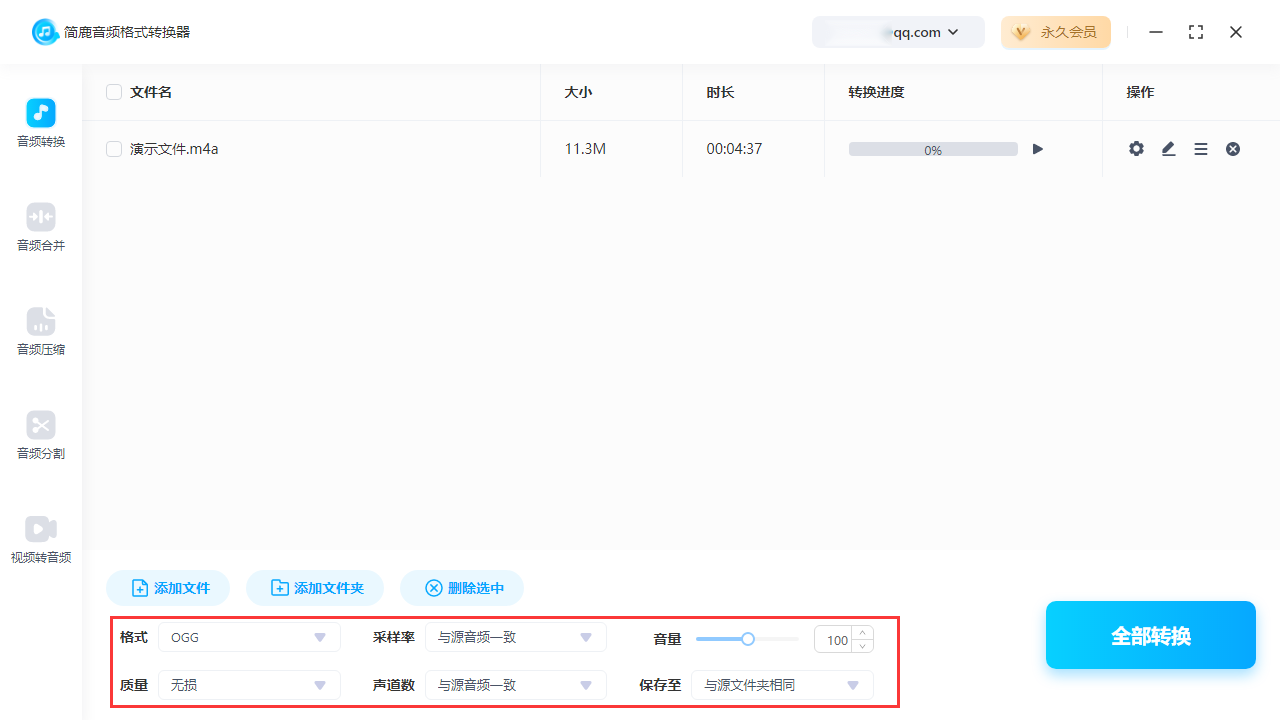Open the qq.com account menu
Viewport: 1280px width, 720px height.
tap(898, 32)
